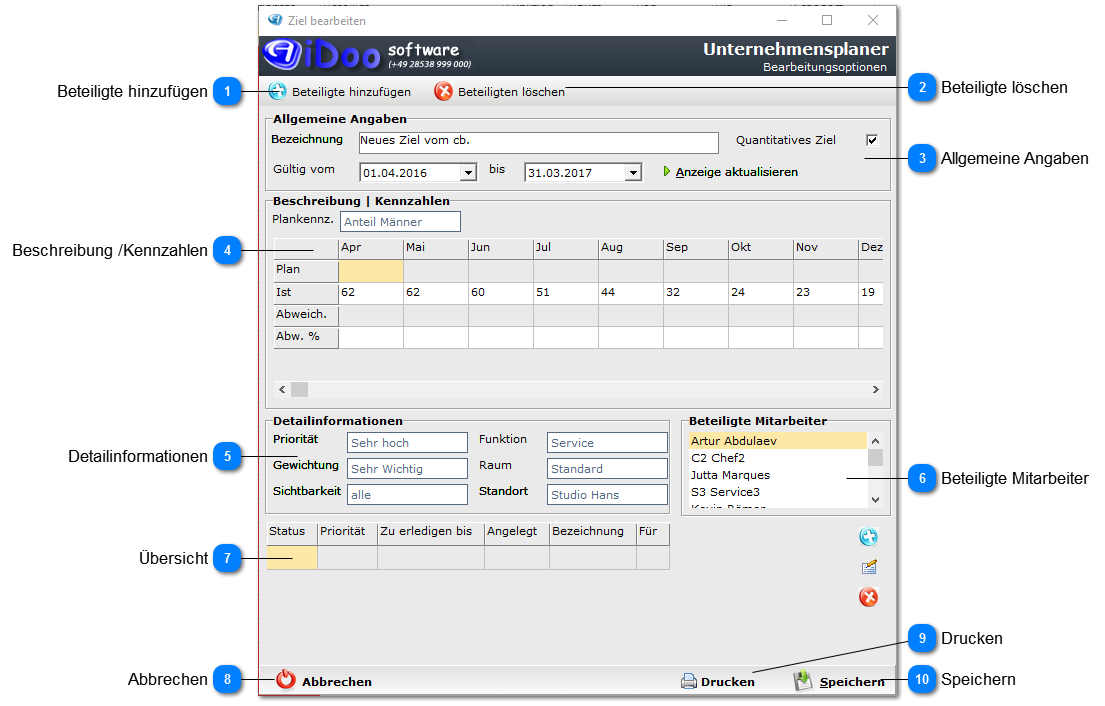Maximize the Ziel bearbeiten window
This screenshot has width=1105, height=706.
pyautogui.click(x=827, y=20)
